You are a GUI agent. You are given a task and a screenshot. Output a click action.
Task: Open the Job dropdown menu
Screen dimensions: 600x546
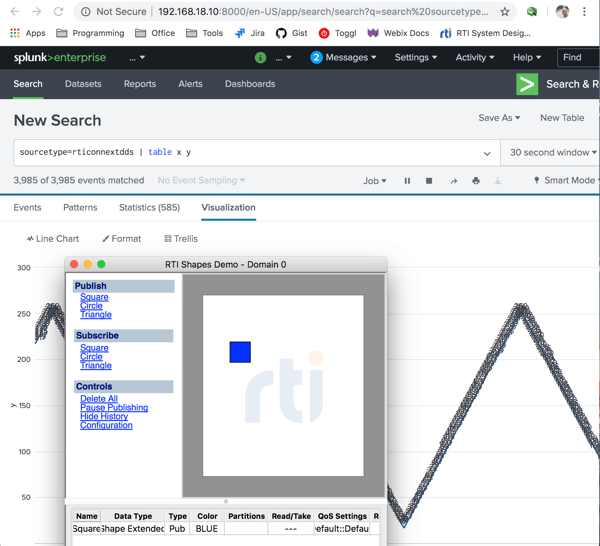click(375, 181)
